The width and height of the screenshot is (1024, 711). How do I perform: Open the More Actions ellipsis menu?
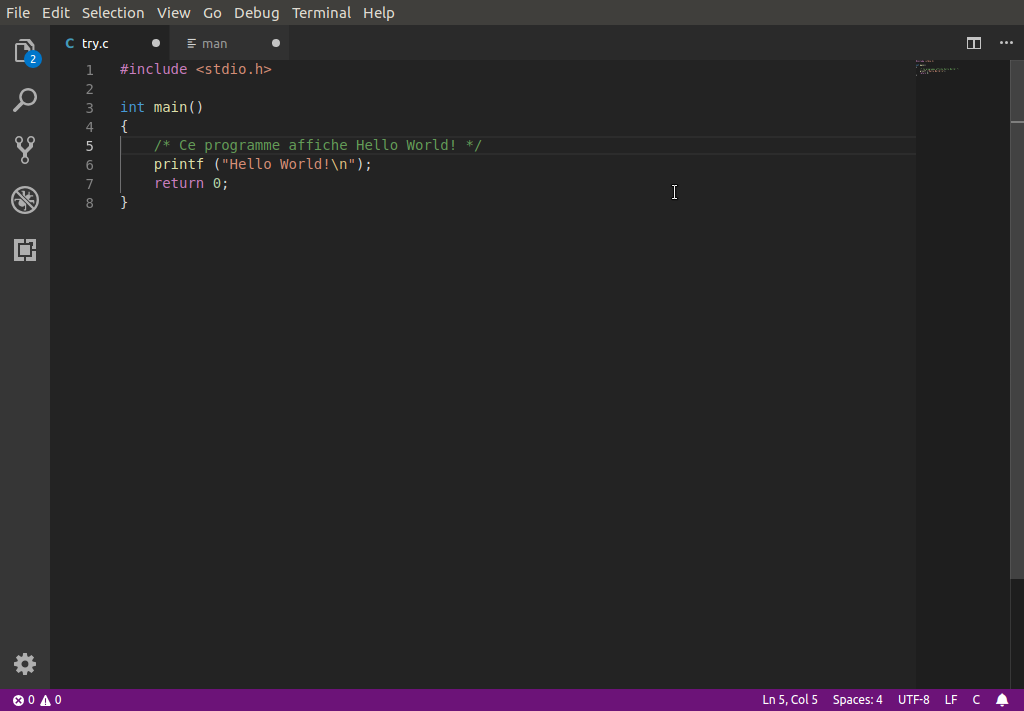tap(1006, 43)
